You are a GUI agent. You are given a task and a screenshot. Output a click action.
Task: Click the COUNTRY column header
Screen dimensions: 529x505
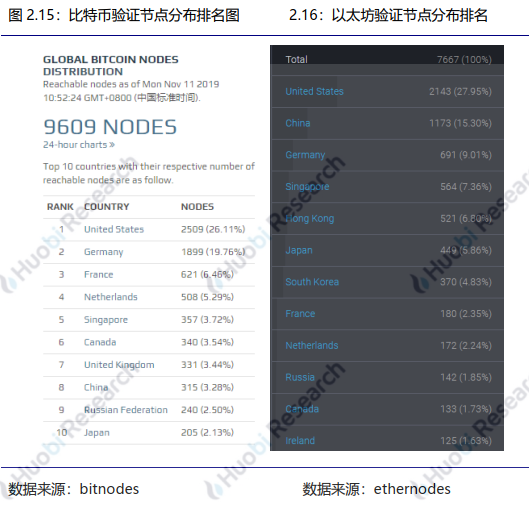coord(107,207)
